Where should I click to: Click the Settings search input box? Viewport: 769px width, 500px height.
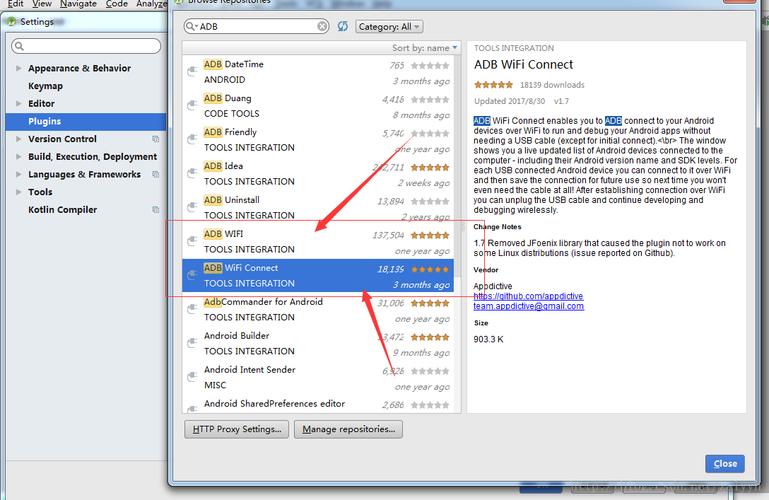click(x=86, y=46)
